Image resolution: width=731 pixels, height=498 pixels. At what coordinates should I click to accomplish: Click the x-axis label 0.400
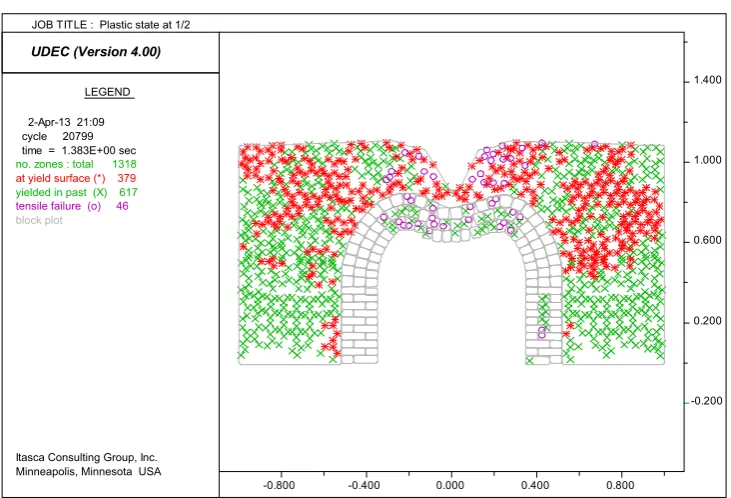(535, 485)
